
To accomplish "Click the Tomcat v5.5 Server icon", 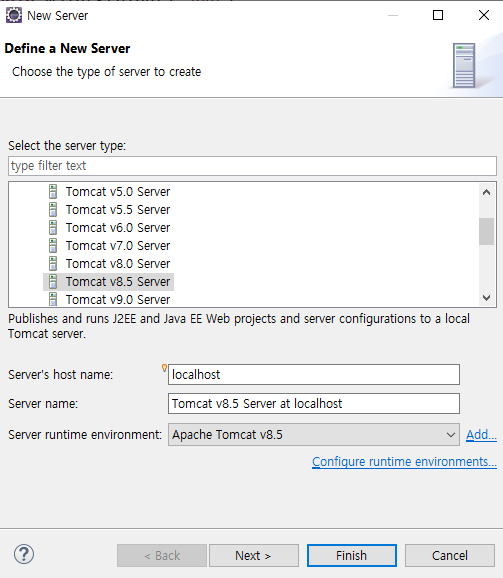I will (x=53, y=210).
